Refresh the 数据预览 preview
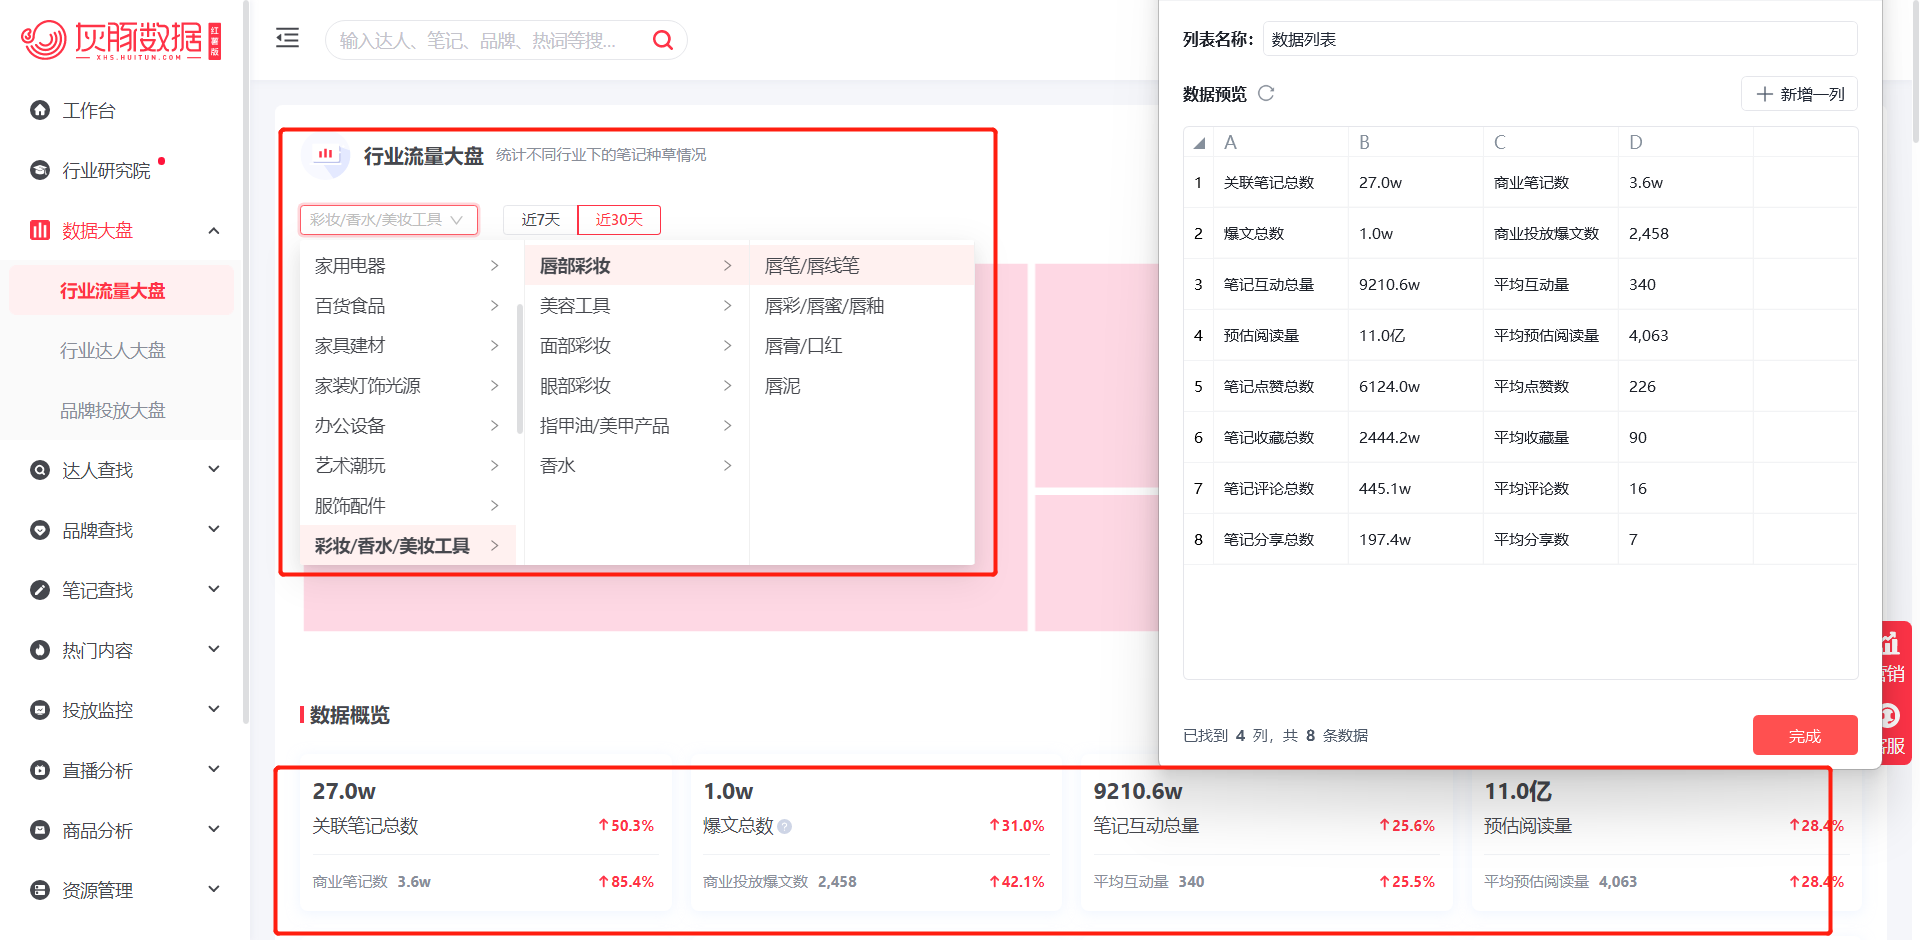1920x940 pixels. coord(1266,93)
